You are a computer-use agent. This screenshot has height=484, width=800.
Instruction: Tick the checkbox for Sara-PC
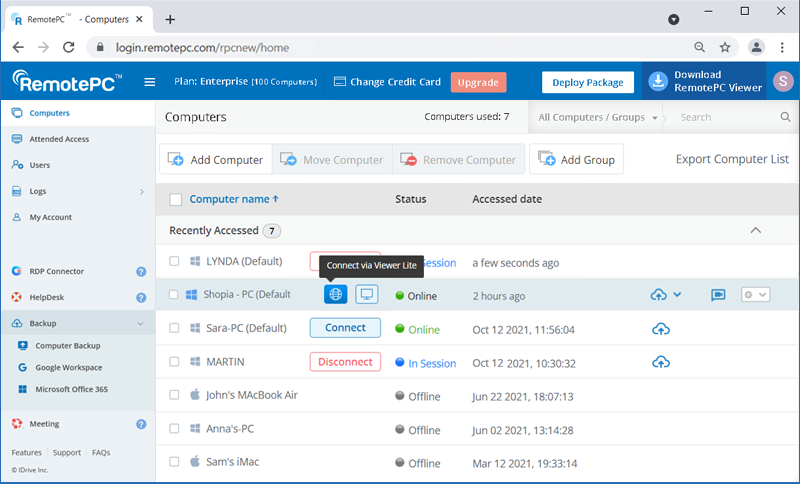click(x=175, y=329)
